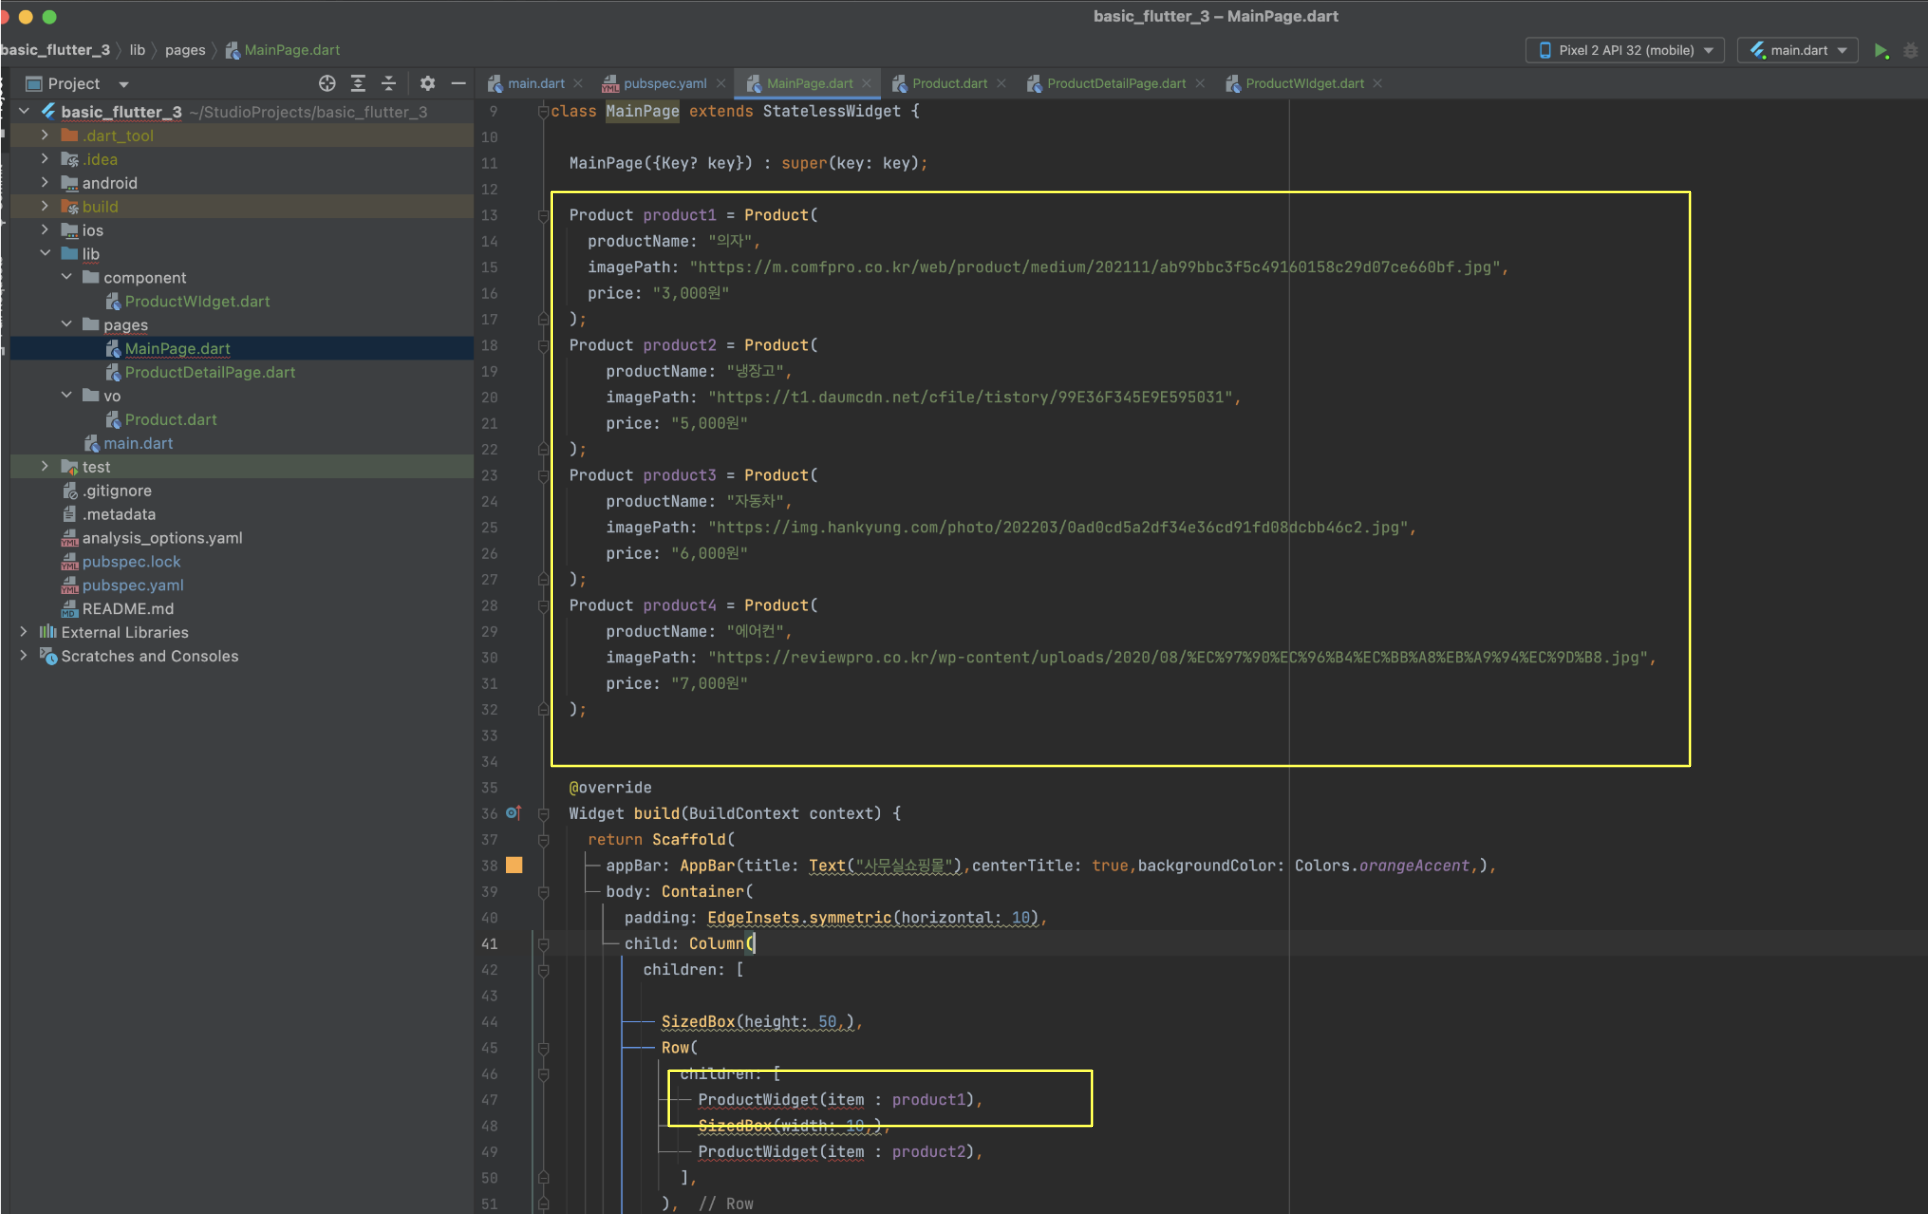Image resolution: width=1928 pixels, height=1214 pixels.
Task: Click the orange color swatch on line 38
Action: (x=514, y=865)
